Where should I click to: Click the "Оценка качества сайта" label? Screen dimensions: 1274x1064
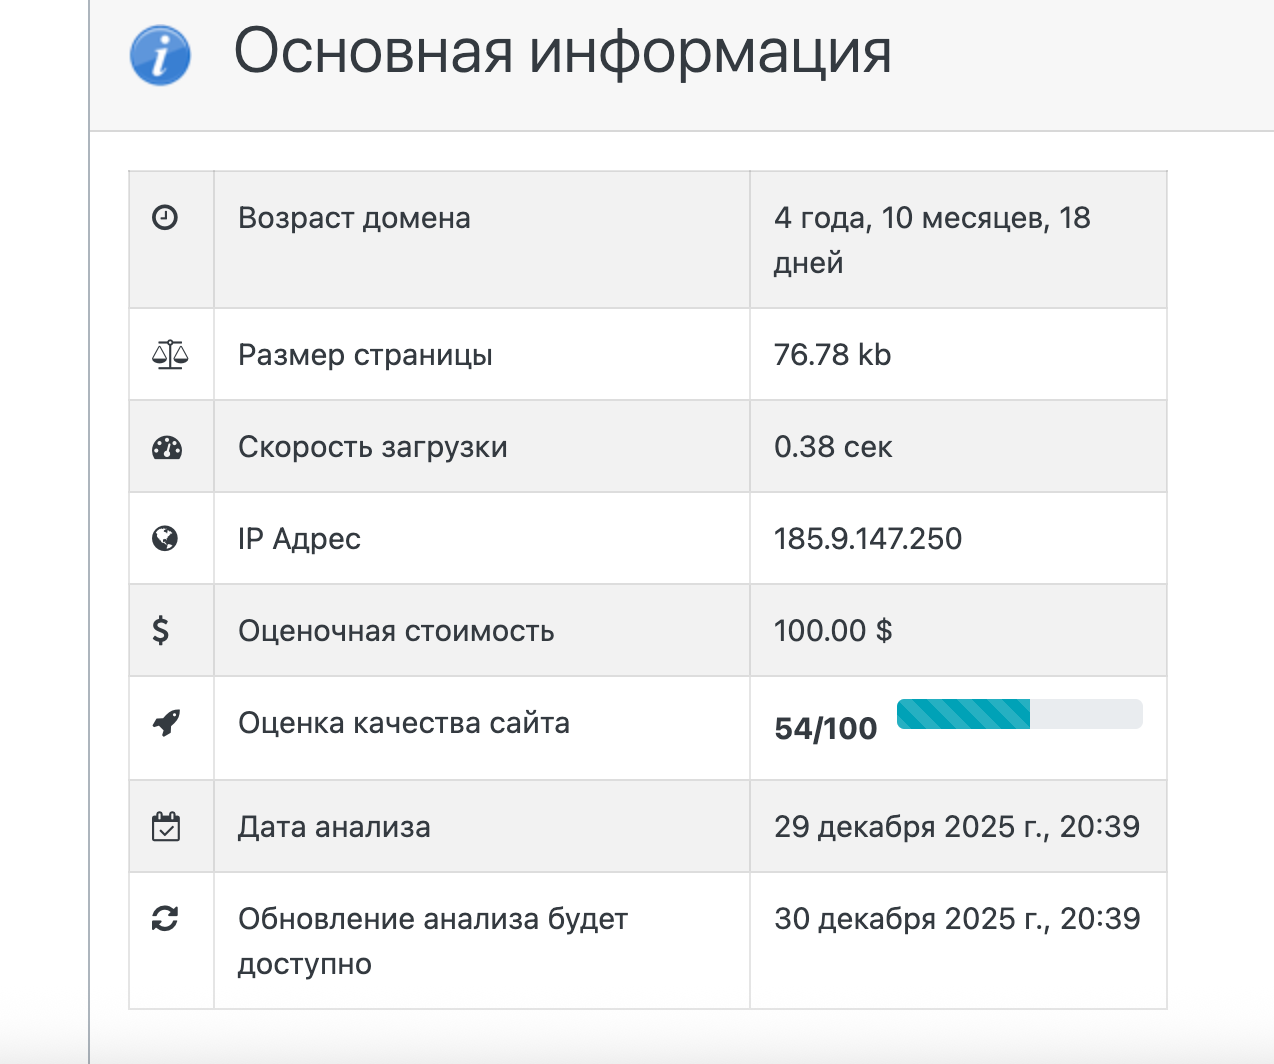[404, 723]
